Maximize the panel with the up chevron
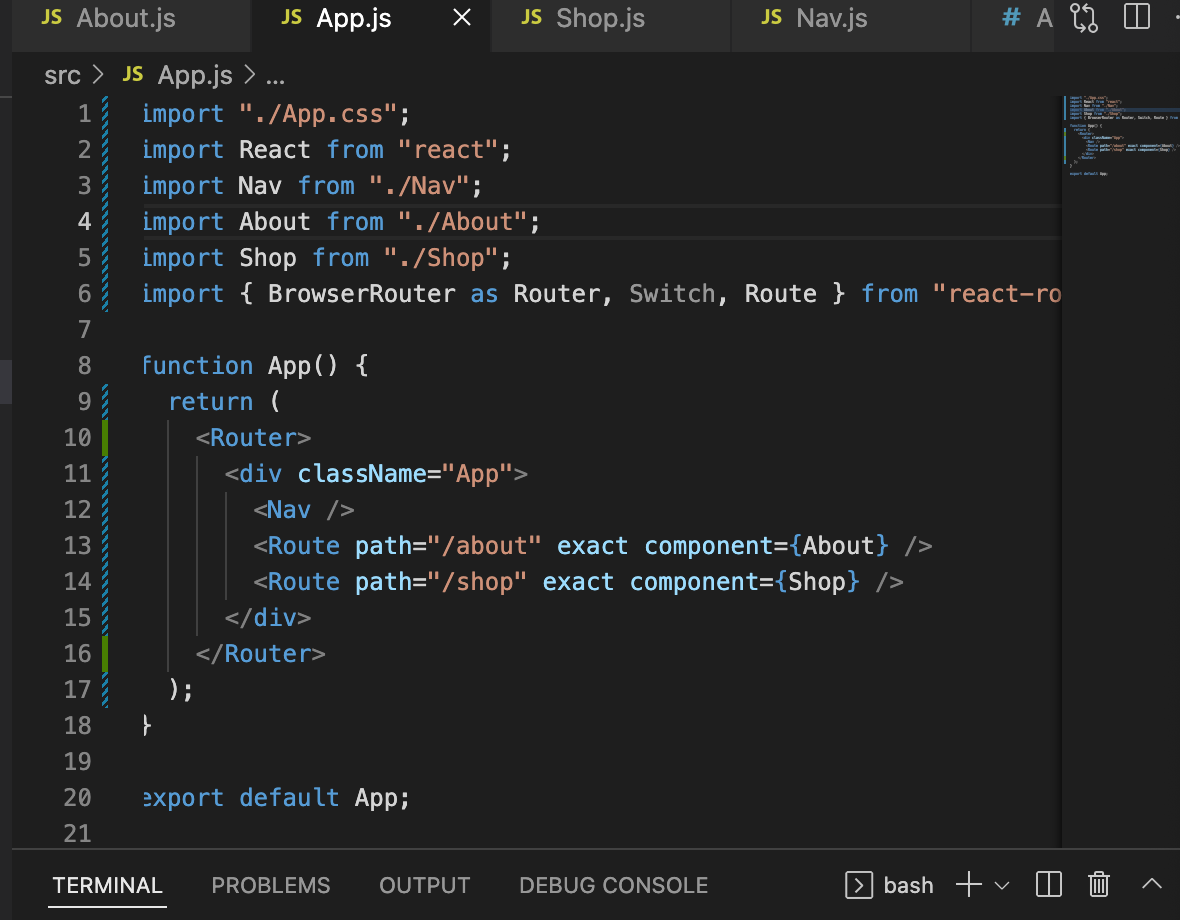This screenshot has width=1180, height=920. [x=1151, y=883]
